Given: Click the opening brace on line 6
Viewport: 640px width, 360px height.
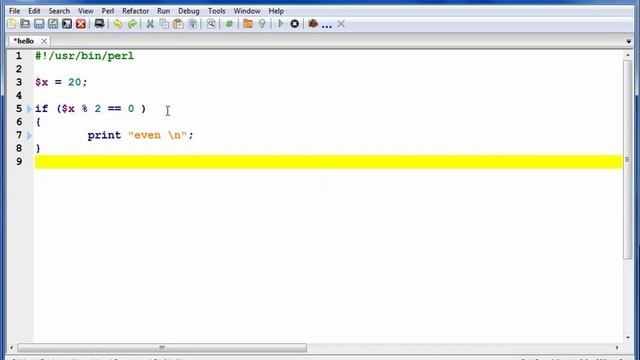Looking at the screenshot, I should point(38,122).
